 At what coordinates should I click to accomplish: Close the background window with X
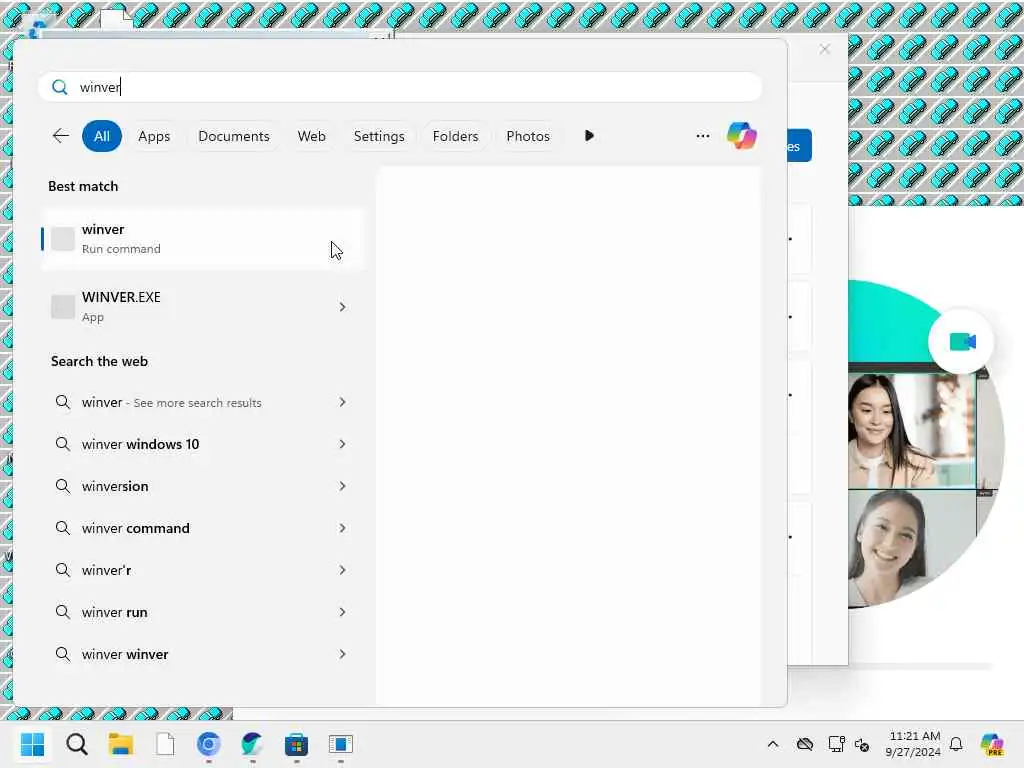(x=825, y=49)
